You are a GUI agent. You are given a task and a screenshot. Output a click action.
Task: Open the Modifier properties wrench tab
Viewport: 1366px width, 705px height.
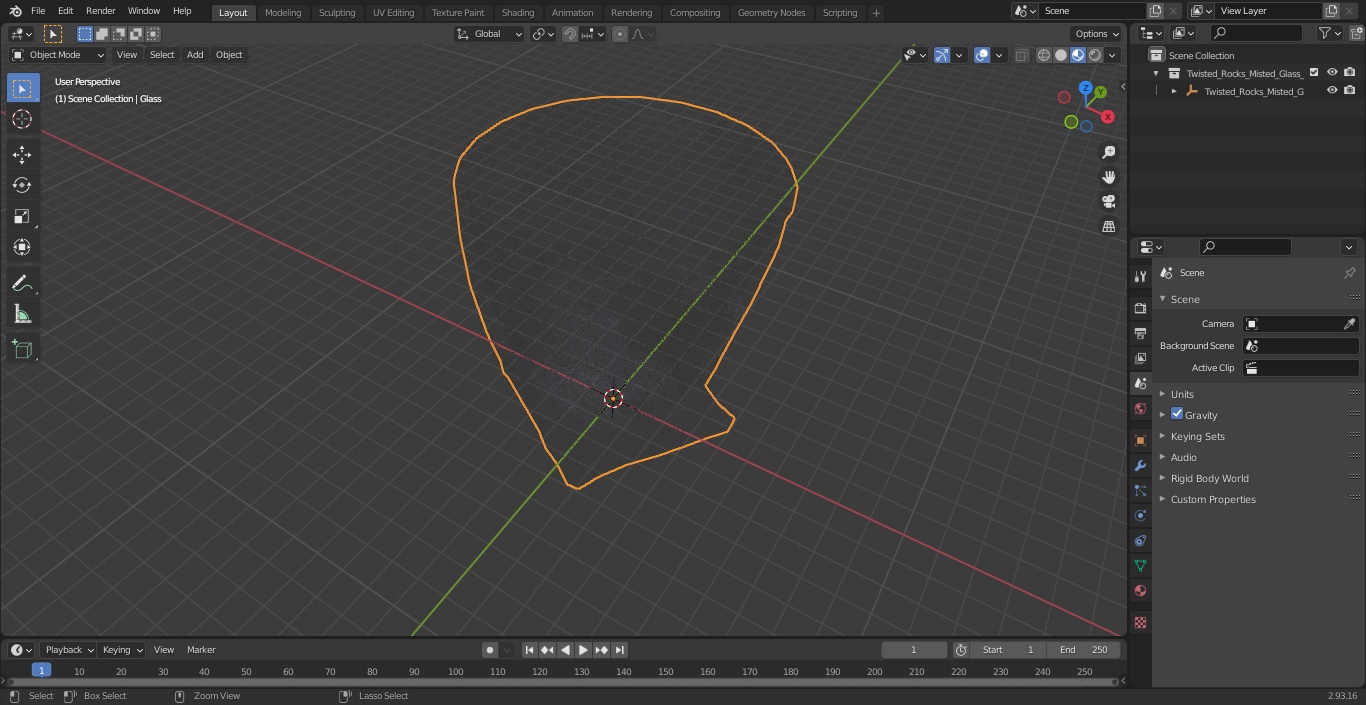[1140, 465]
